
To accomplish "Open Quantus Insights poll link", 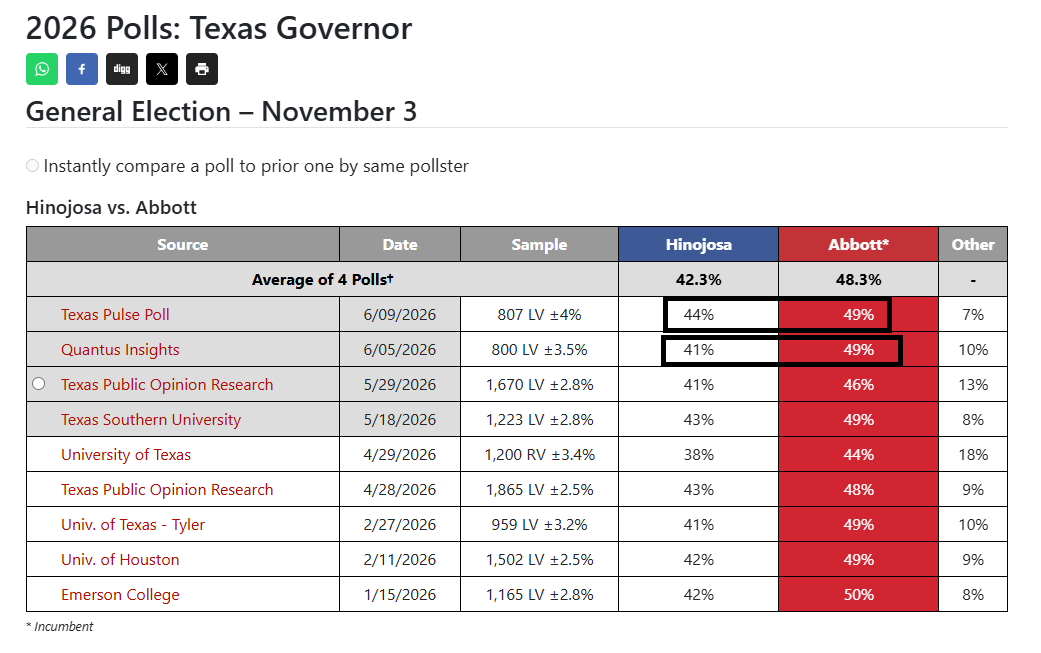I will pyautogui.click(x=120, y=350).
